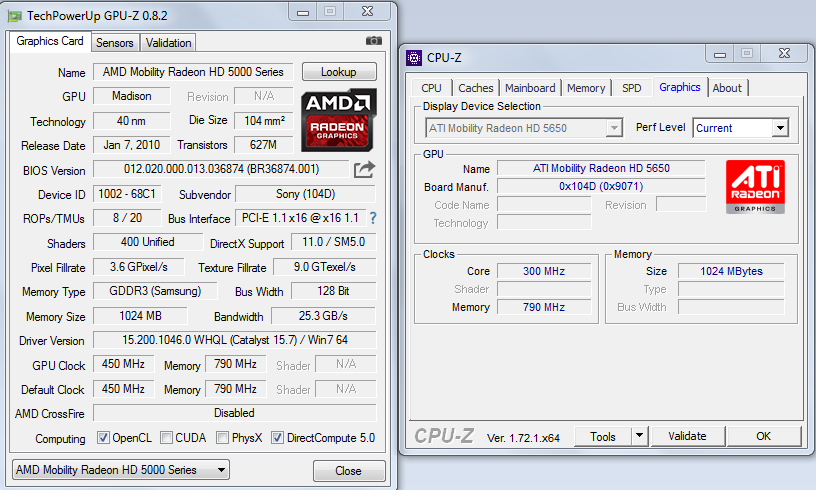Click the Release Date Jan 7, 2010 value
The width and height of the screenshot is (816, 490).
coord(132,145)
